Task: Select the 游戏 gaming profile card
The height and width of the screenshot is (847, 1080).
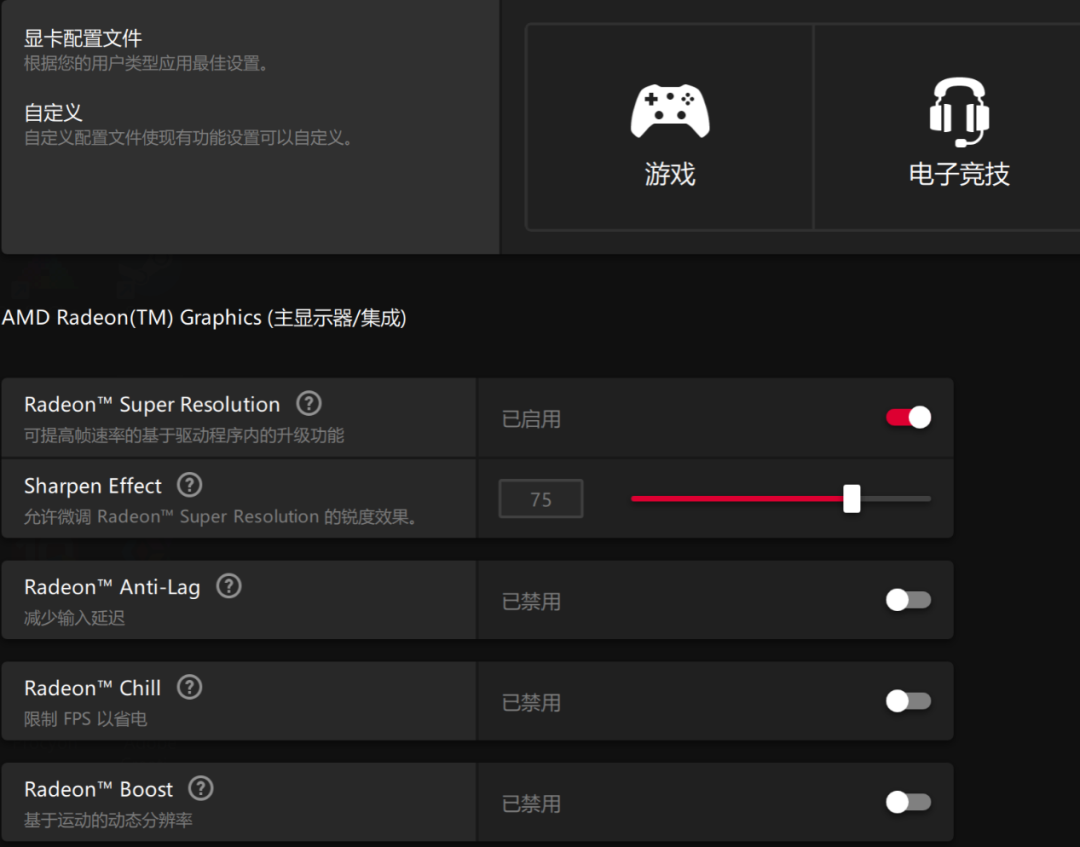Action: point(669,127)
